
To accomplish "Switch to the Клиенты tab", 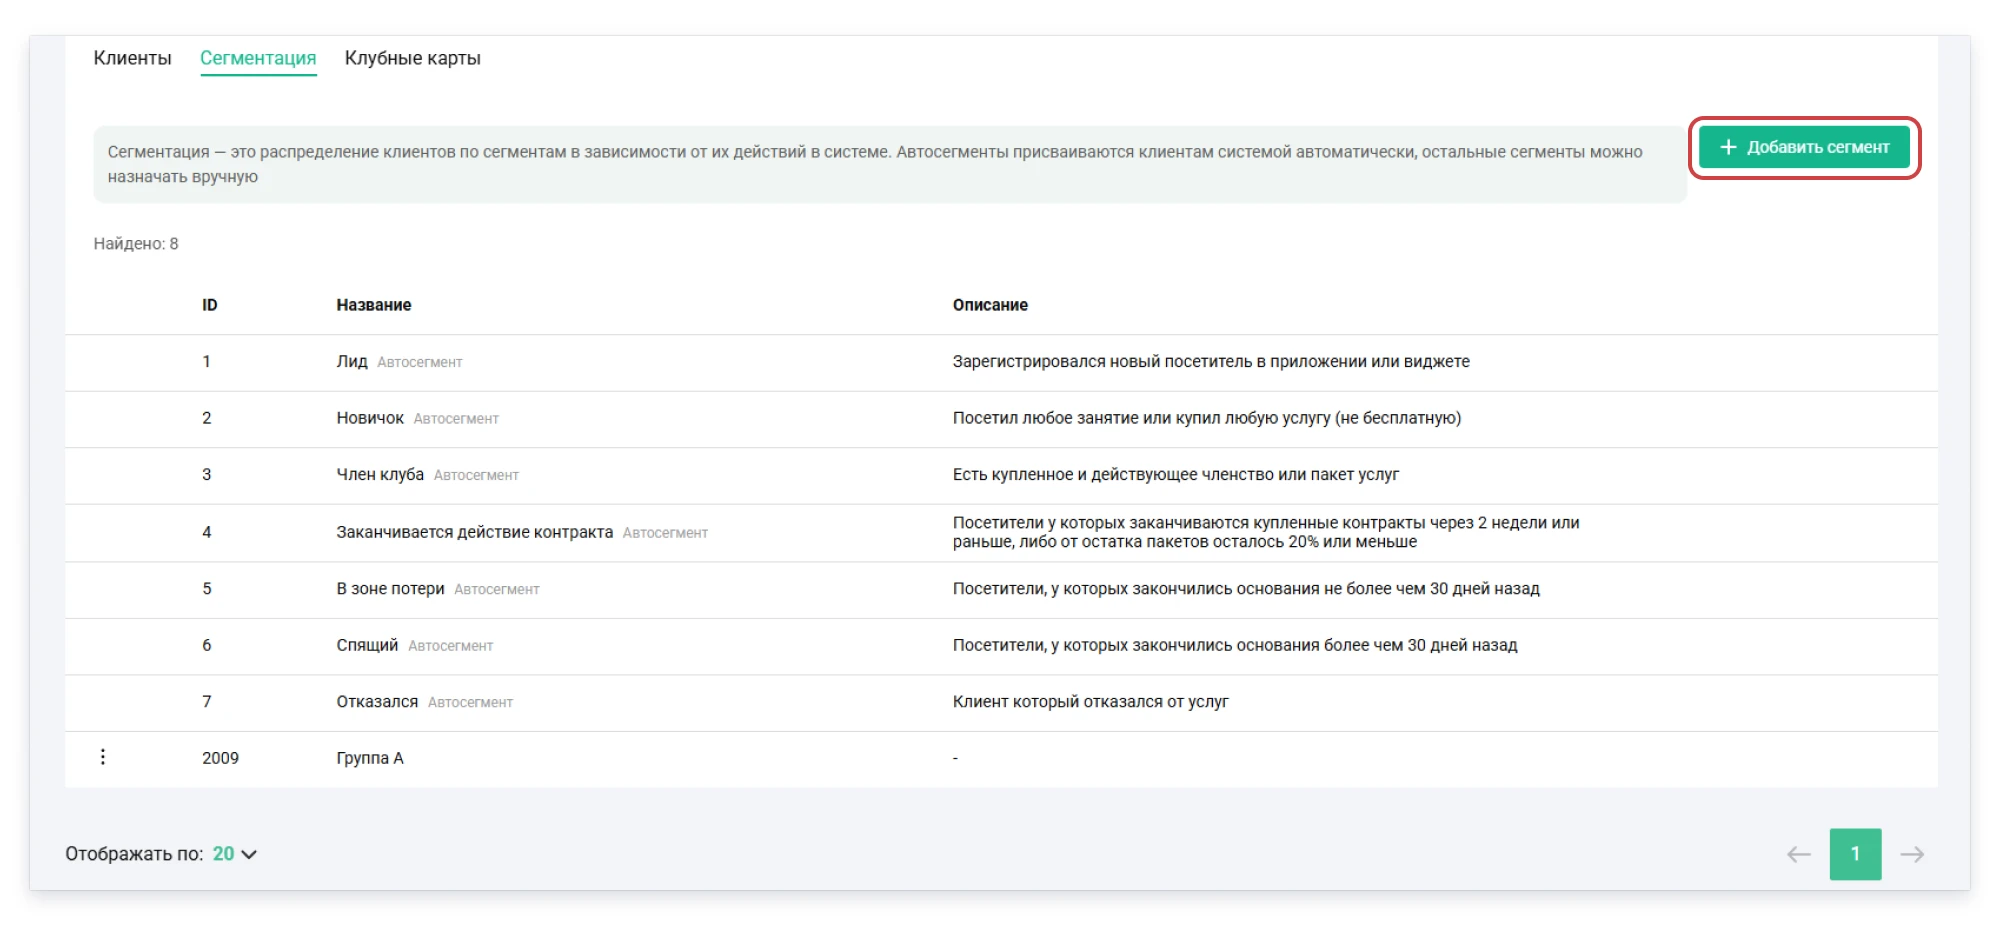I will coord(132,58).
